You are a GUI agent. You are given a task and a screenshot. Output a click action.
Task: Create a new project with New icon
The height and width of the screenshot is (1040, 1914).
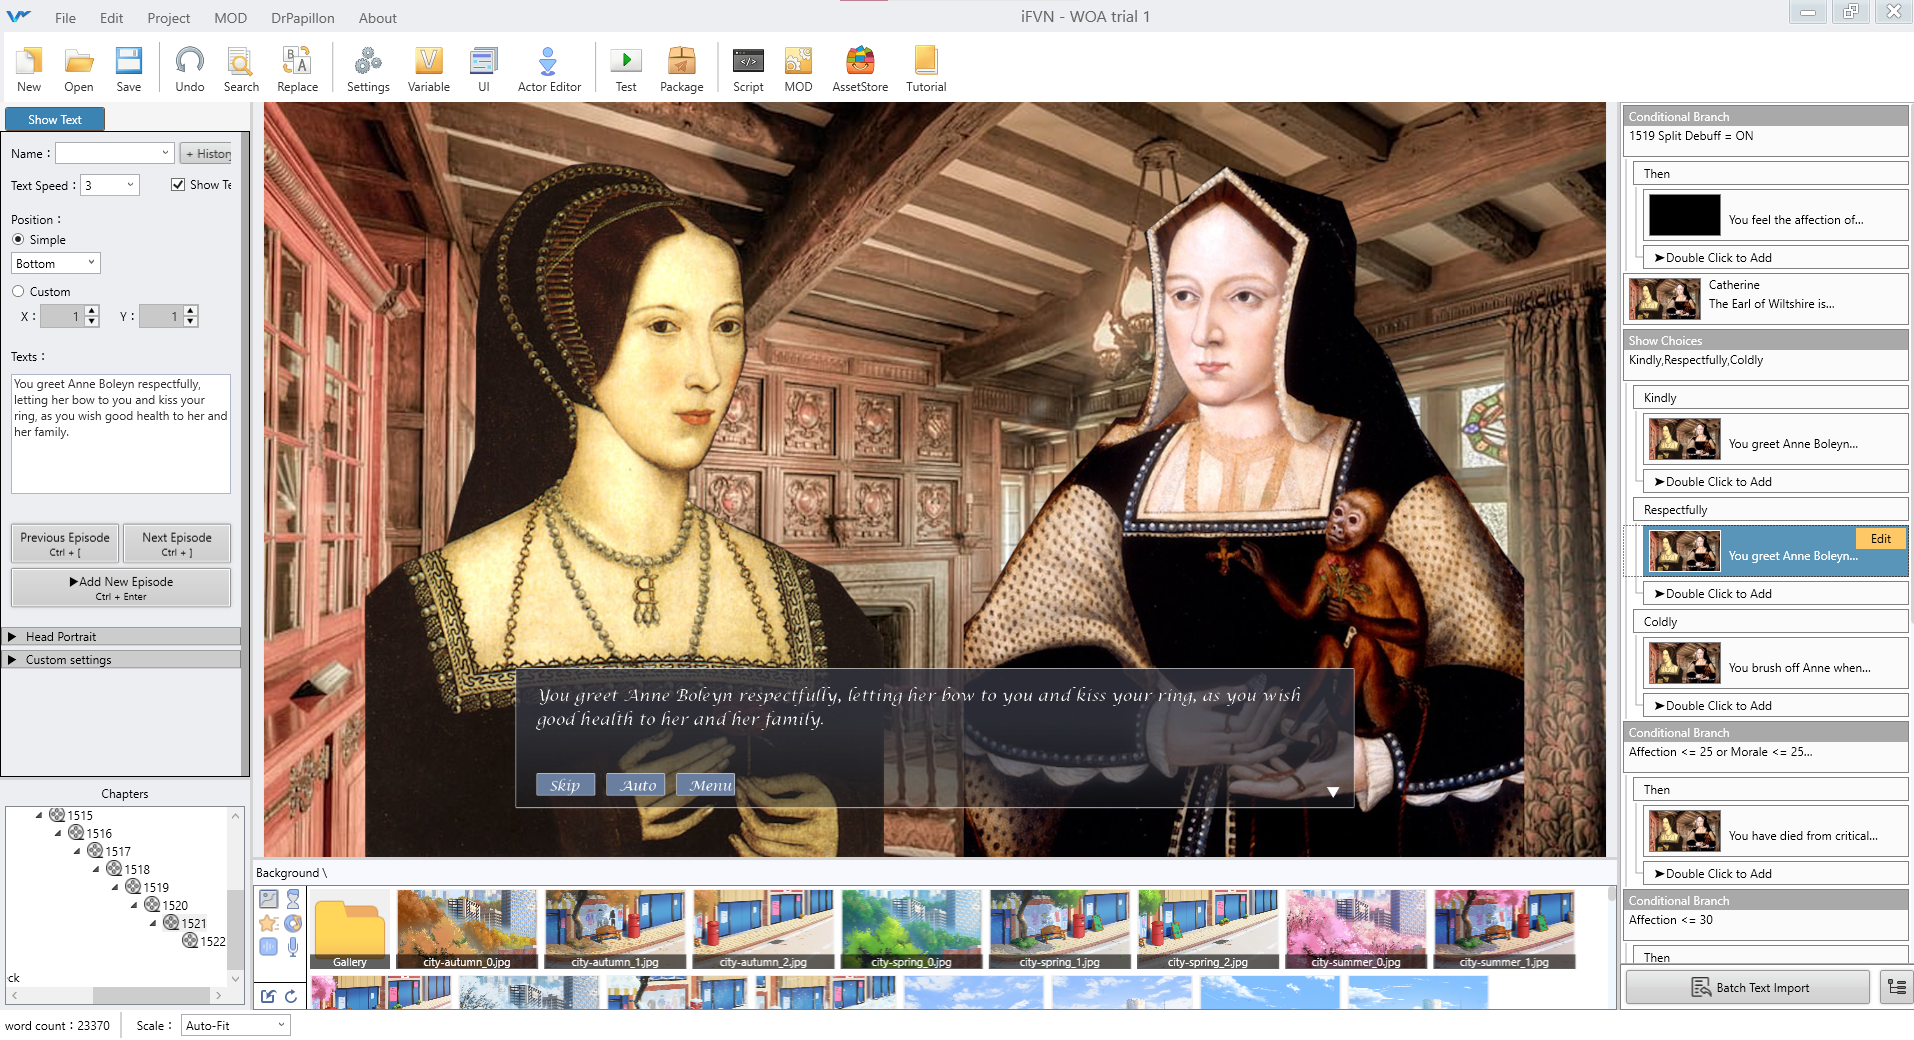click(29, 70)
